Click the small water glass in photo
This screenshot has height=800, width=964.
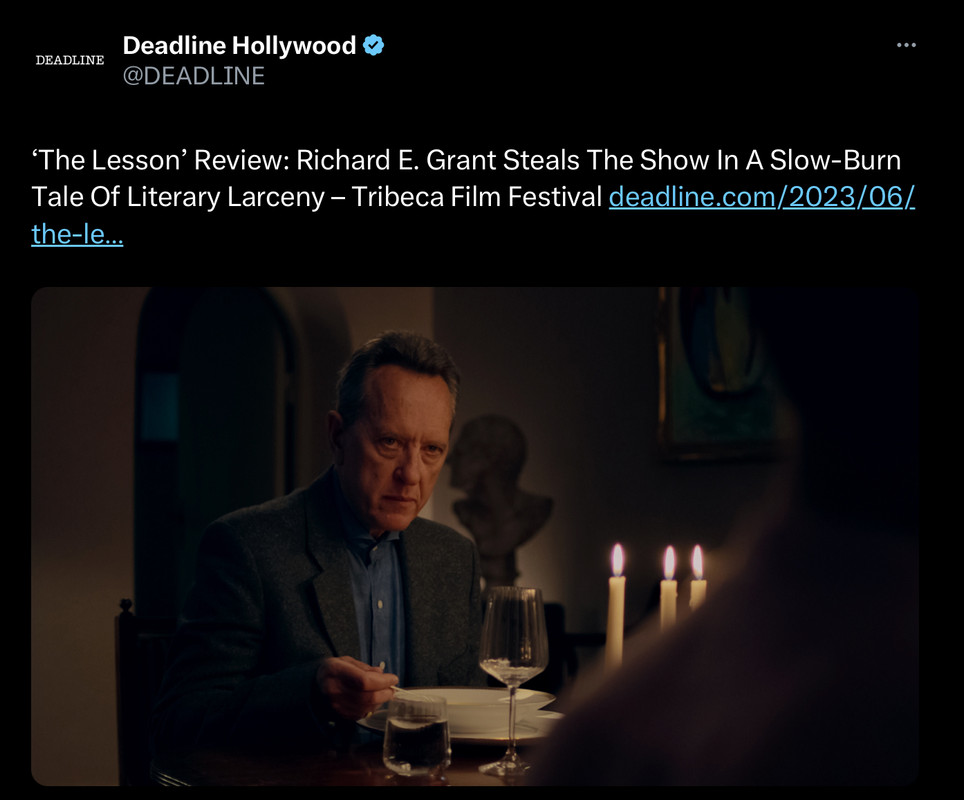pos(416,734)
